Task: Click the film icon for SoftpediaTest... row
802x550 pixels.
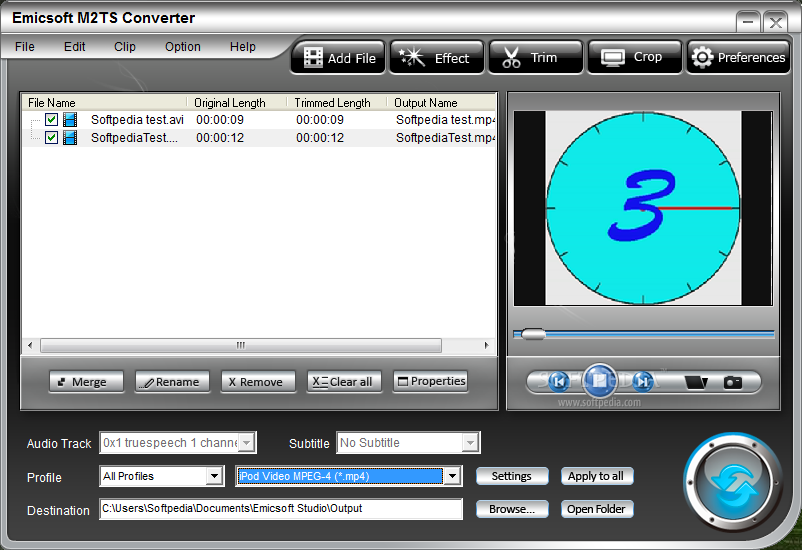Action: pyautogui.click(x=70, y=138)
